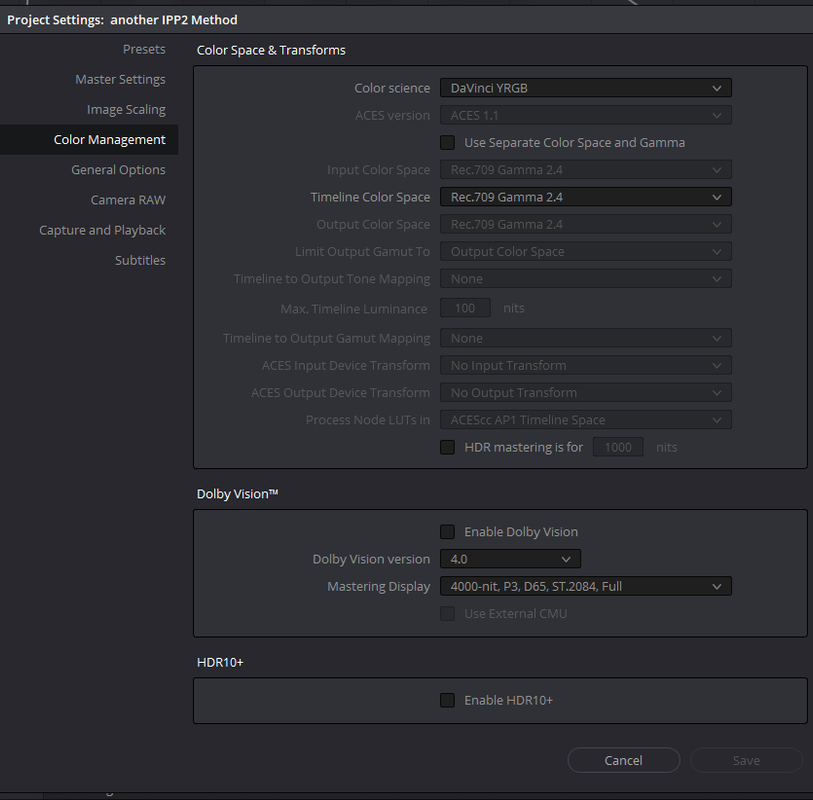This screenshot has height=800, width=813.
Task: Open the Mastering Display dropdown
Action: (585, 586)
